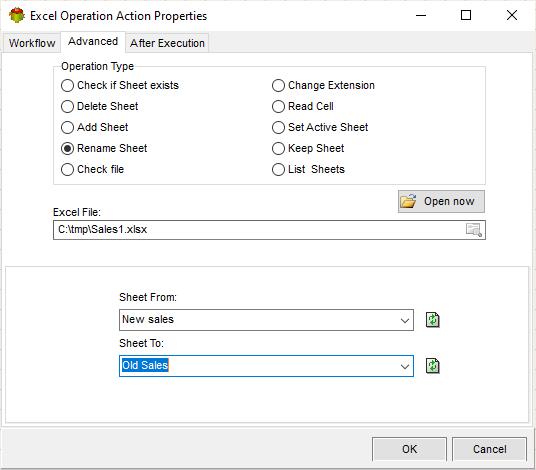
Task: Refresh the Sheet To list icon
Action: [x=433, y=366]
